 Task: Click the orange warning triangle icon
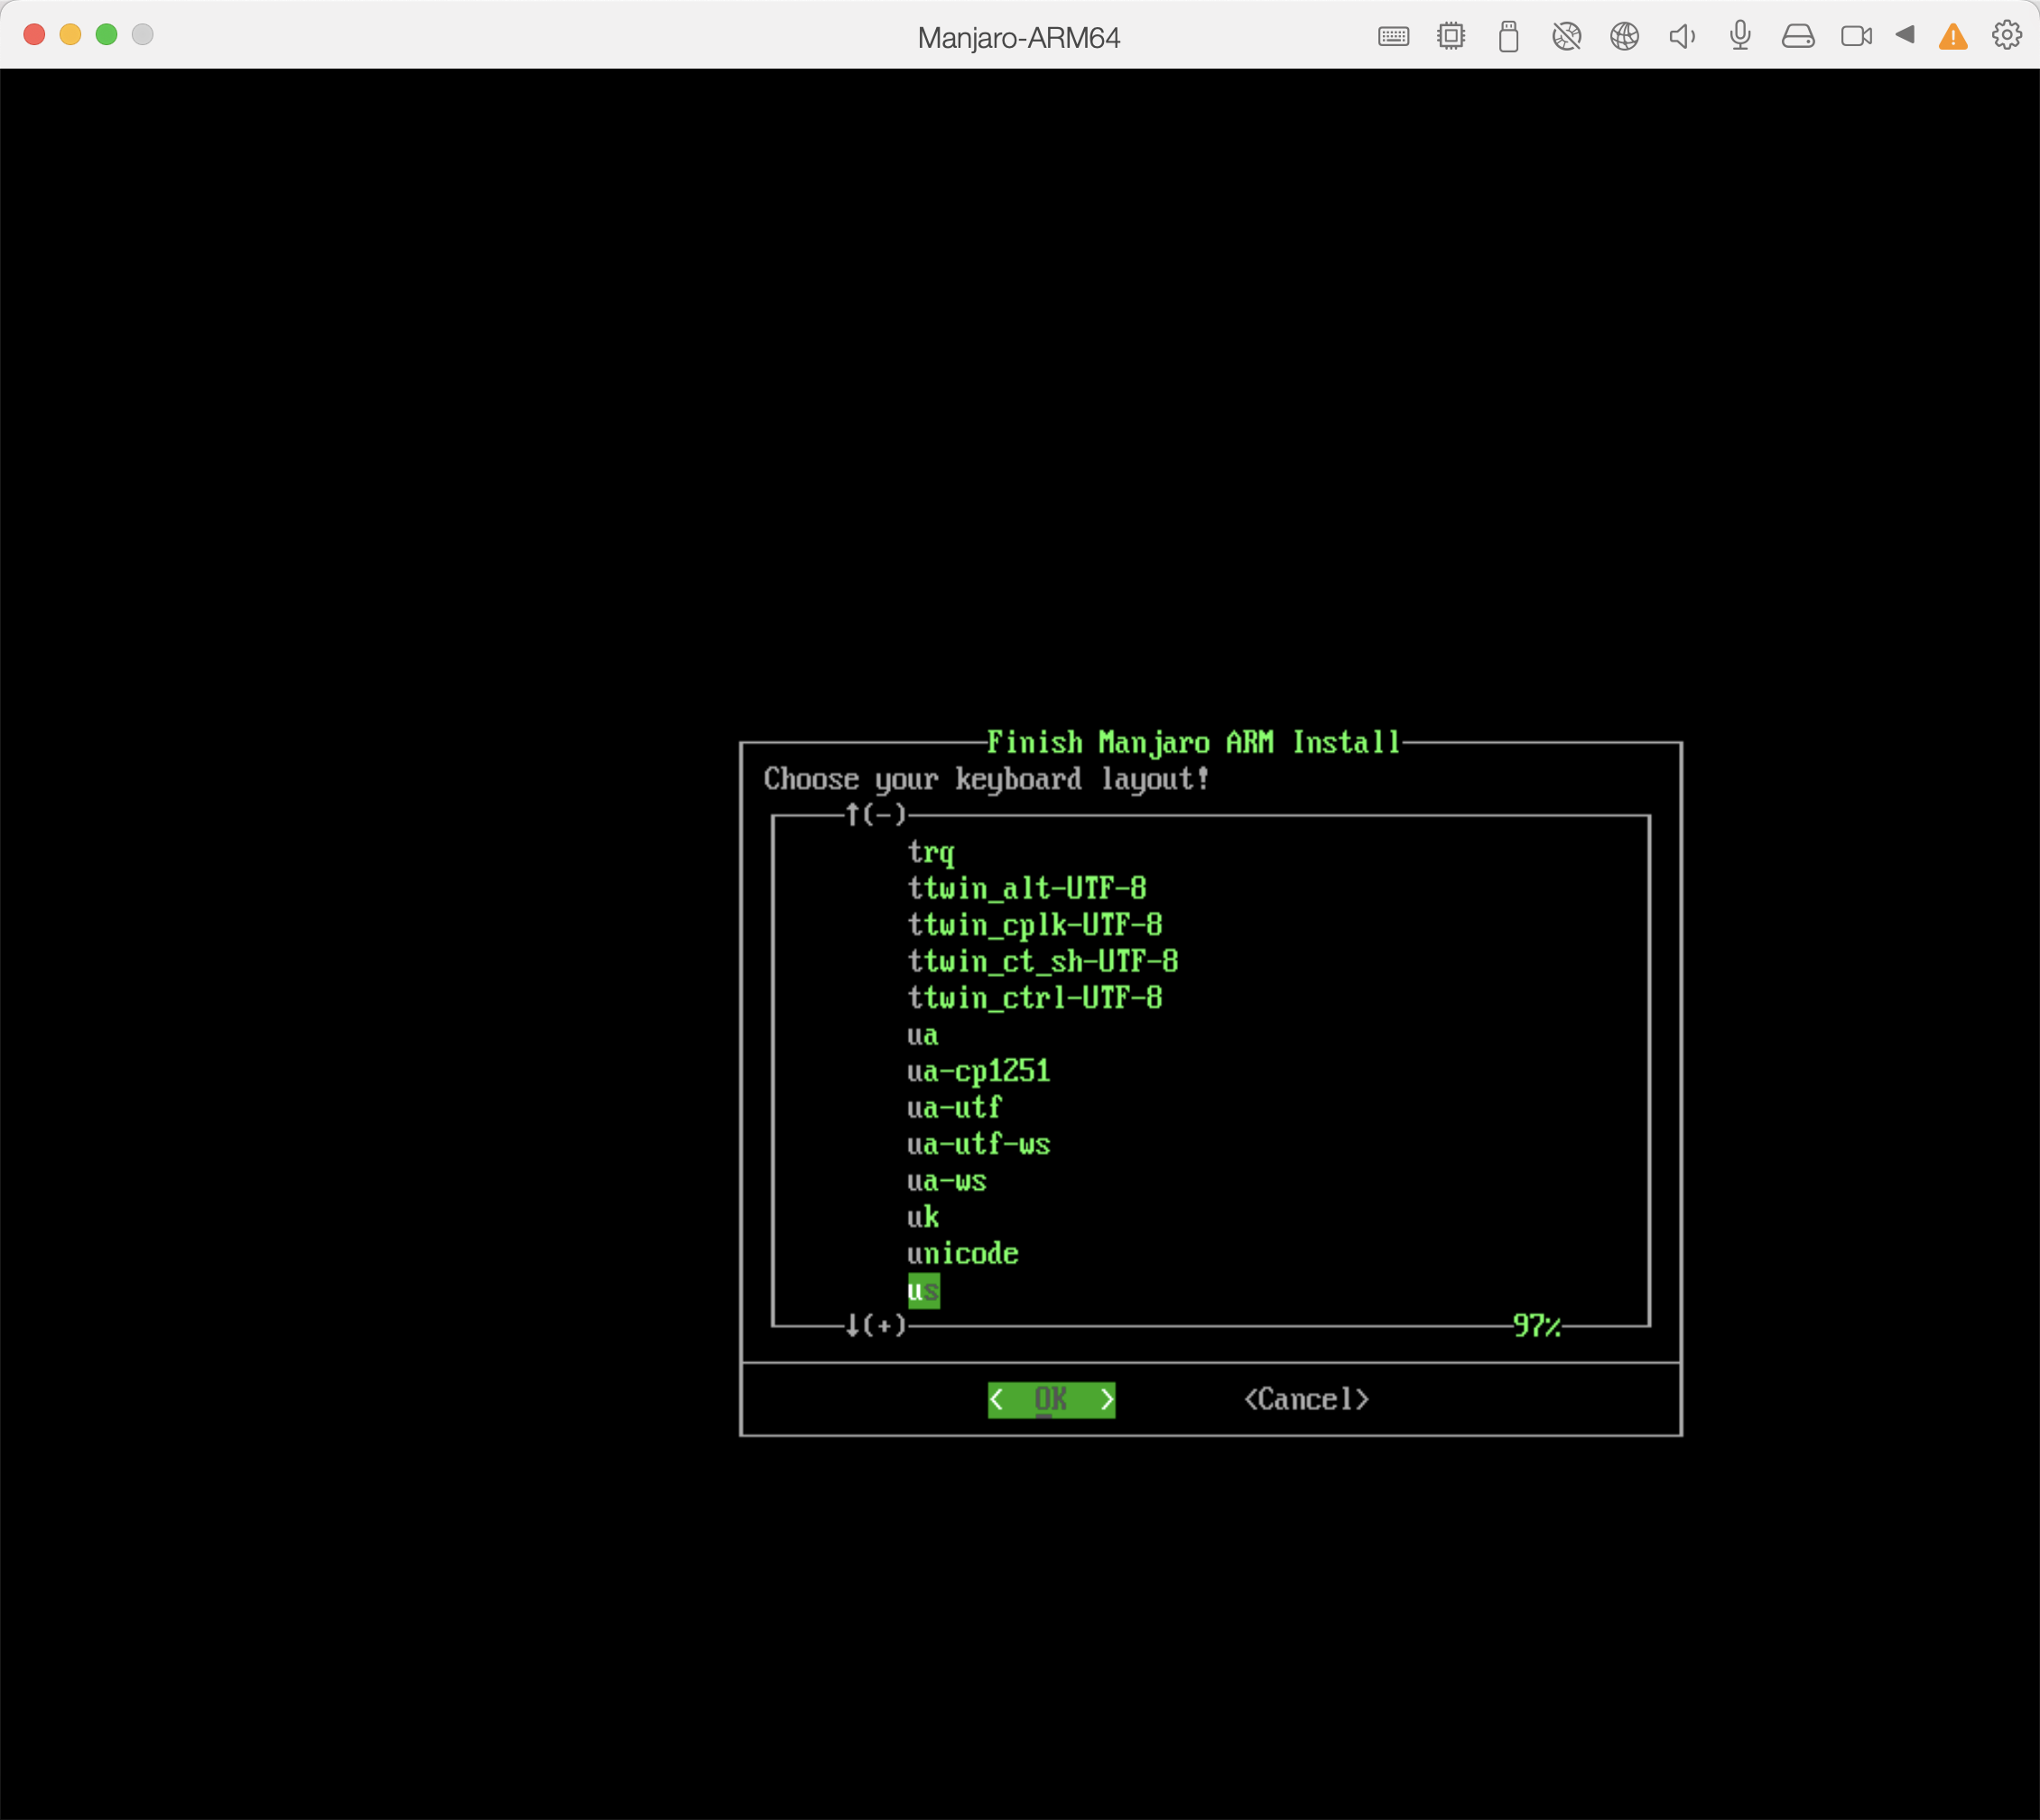click(x=1953, y=37)
